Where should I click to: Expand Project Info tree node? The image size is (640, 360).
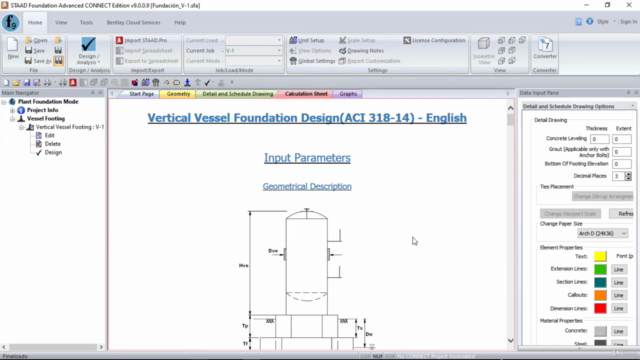tap(13, 110)
